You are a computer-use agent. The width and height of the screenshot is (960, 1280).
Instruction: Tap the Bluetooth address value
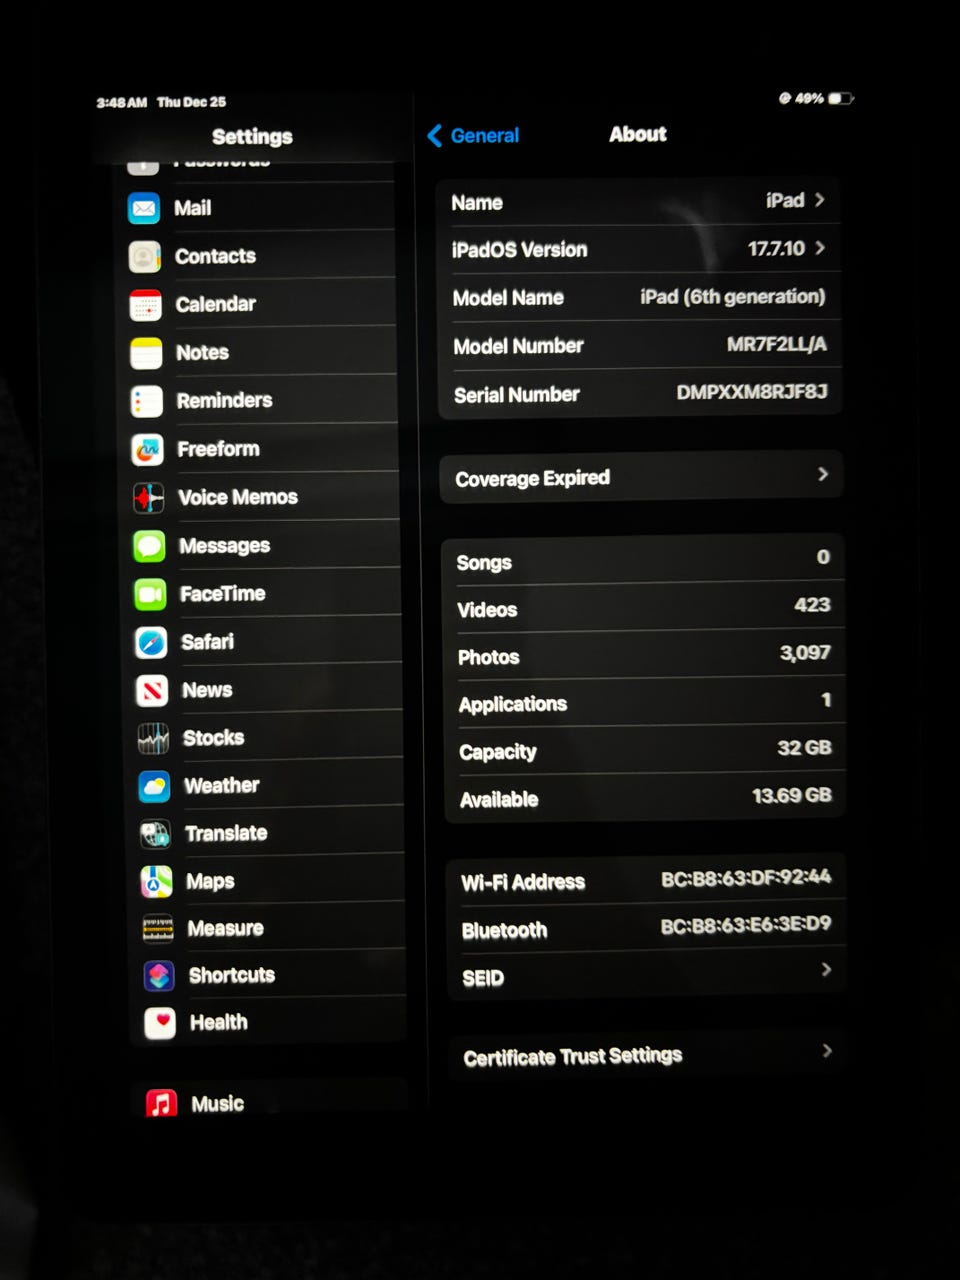(x=746, y=925)
